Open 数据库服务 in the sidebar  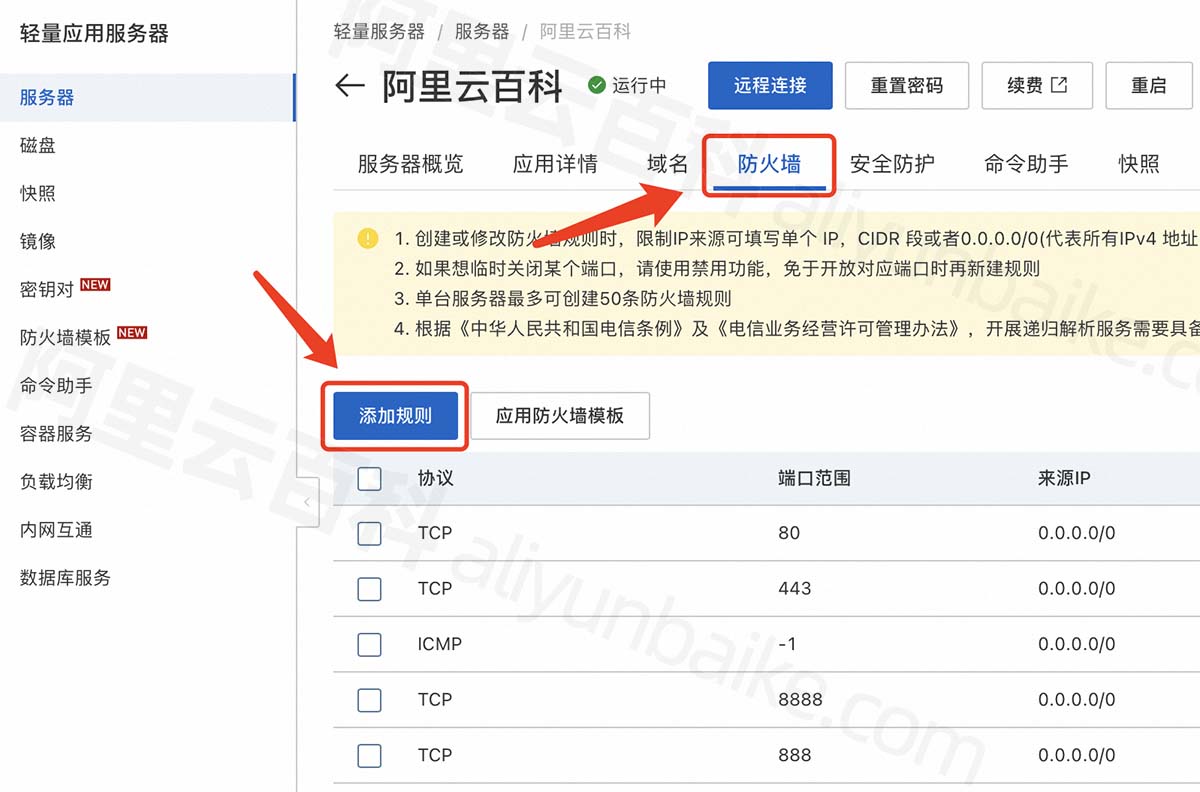pyautogui.click(x=65, y=578)
